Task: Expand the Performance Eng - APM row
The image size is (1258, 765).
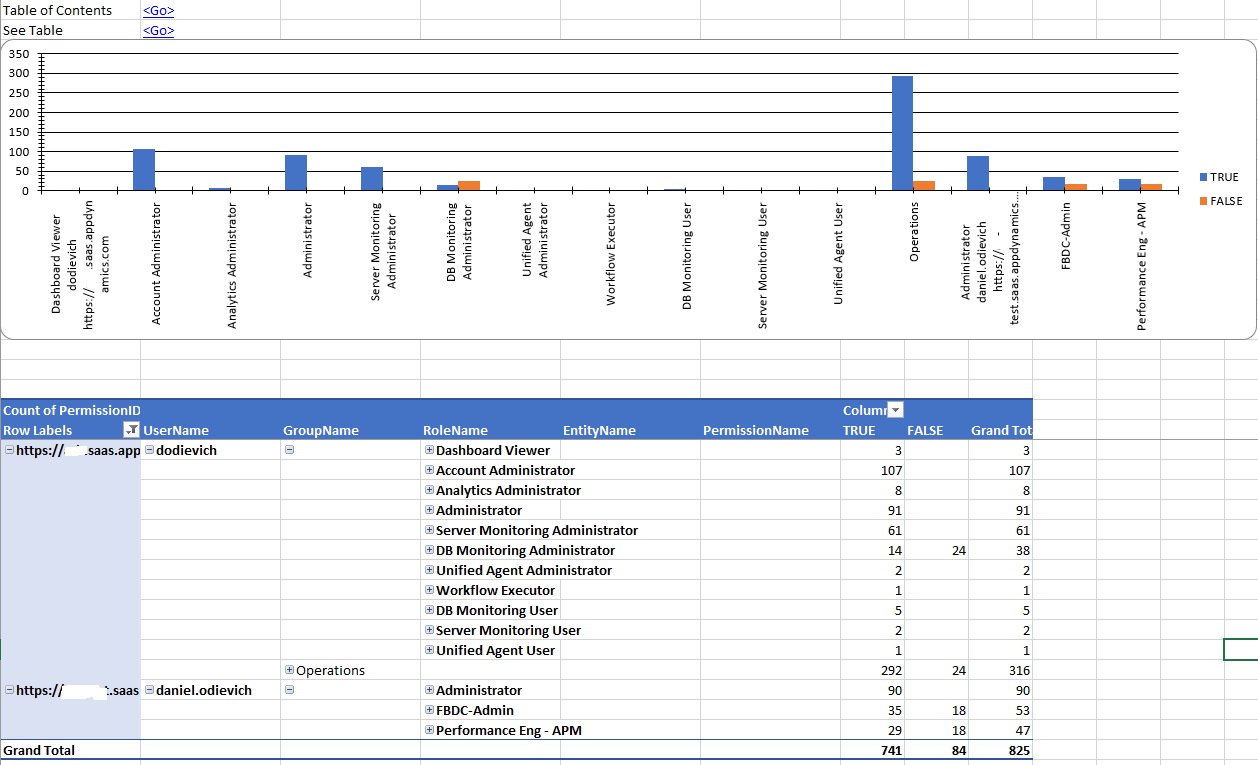Action: pos(430,730)
